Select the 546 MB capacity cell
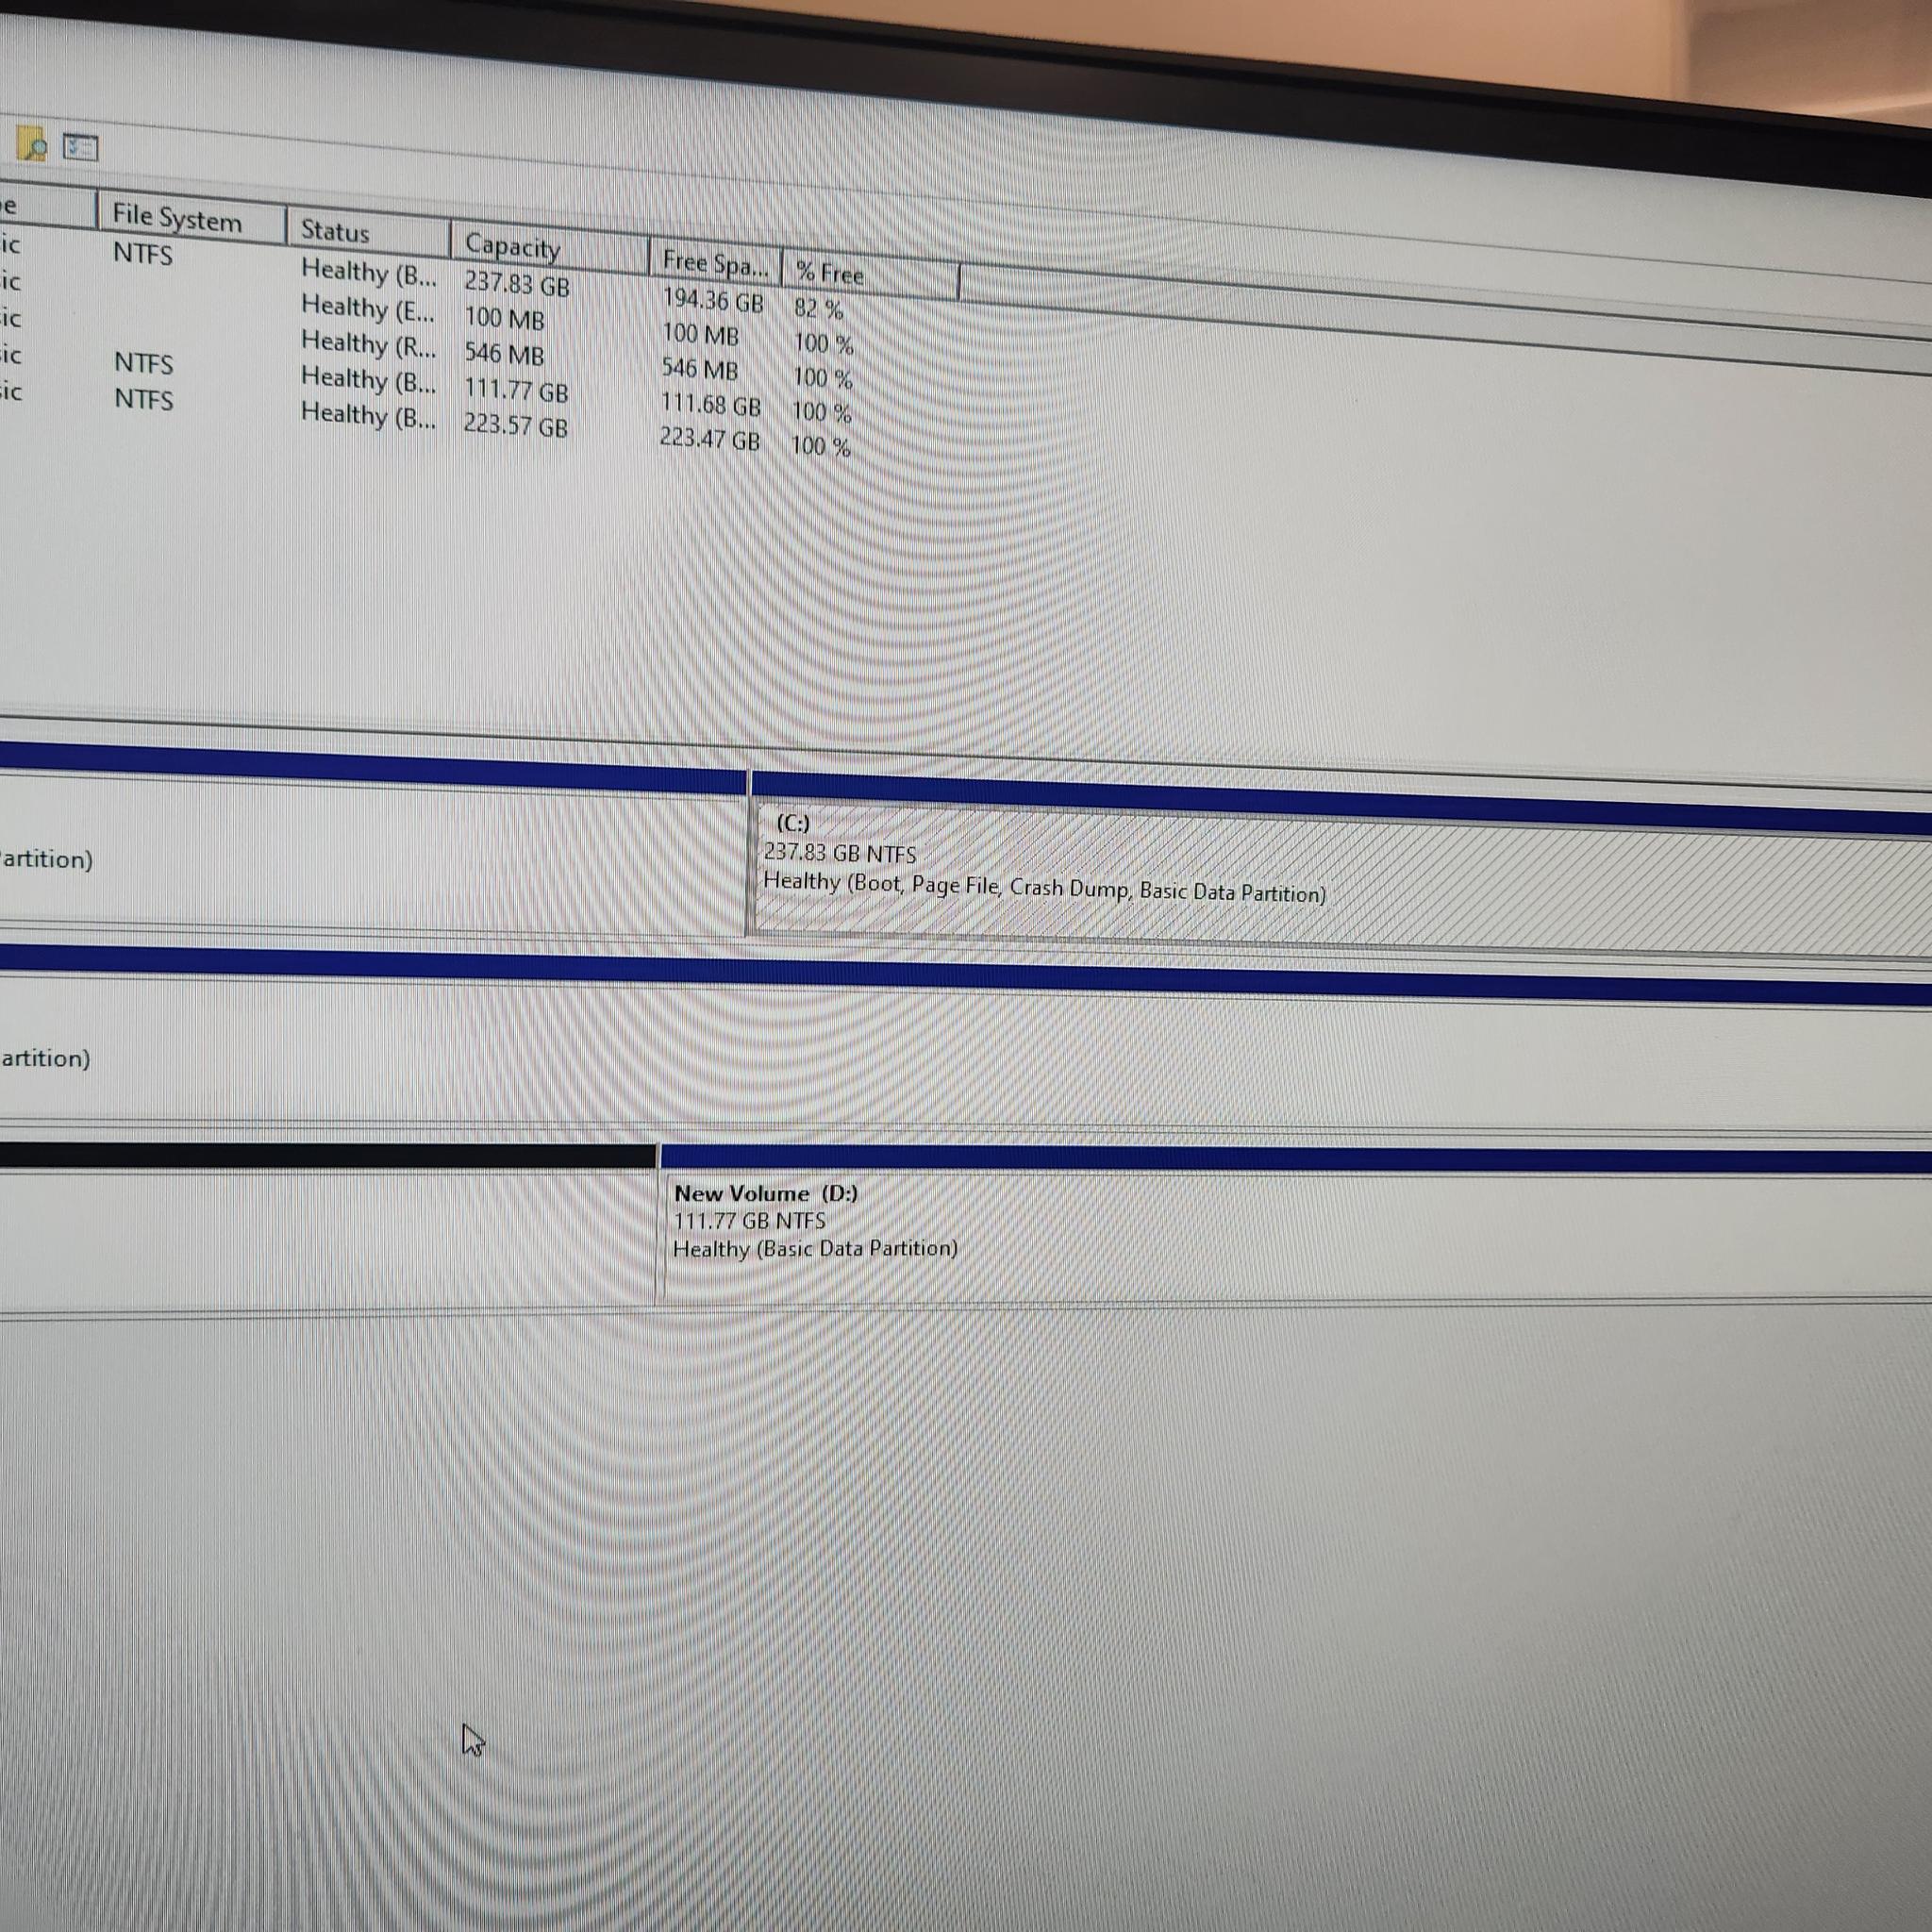1932x1932 pixels. (x=504, y=355)
